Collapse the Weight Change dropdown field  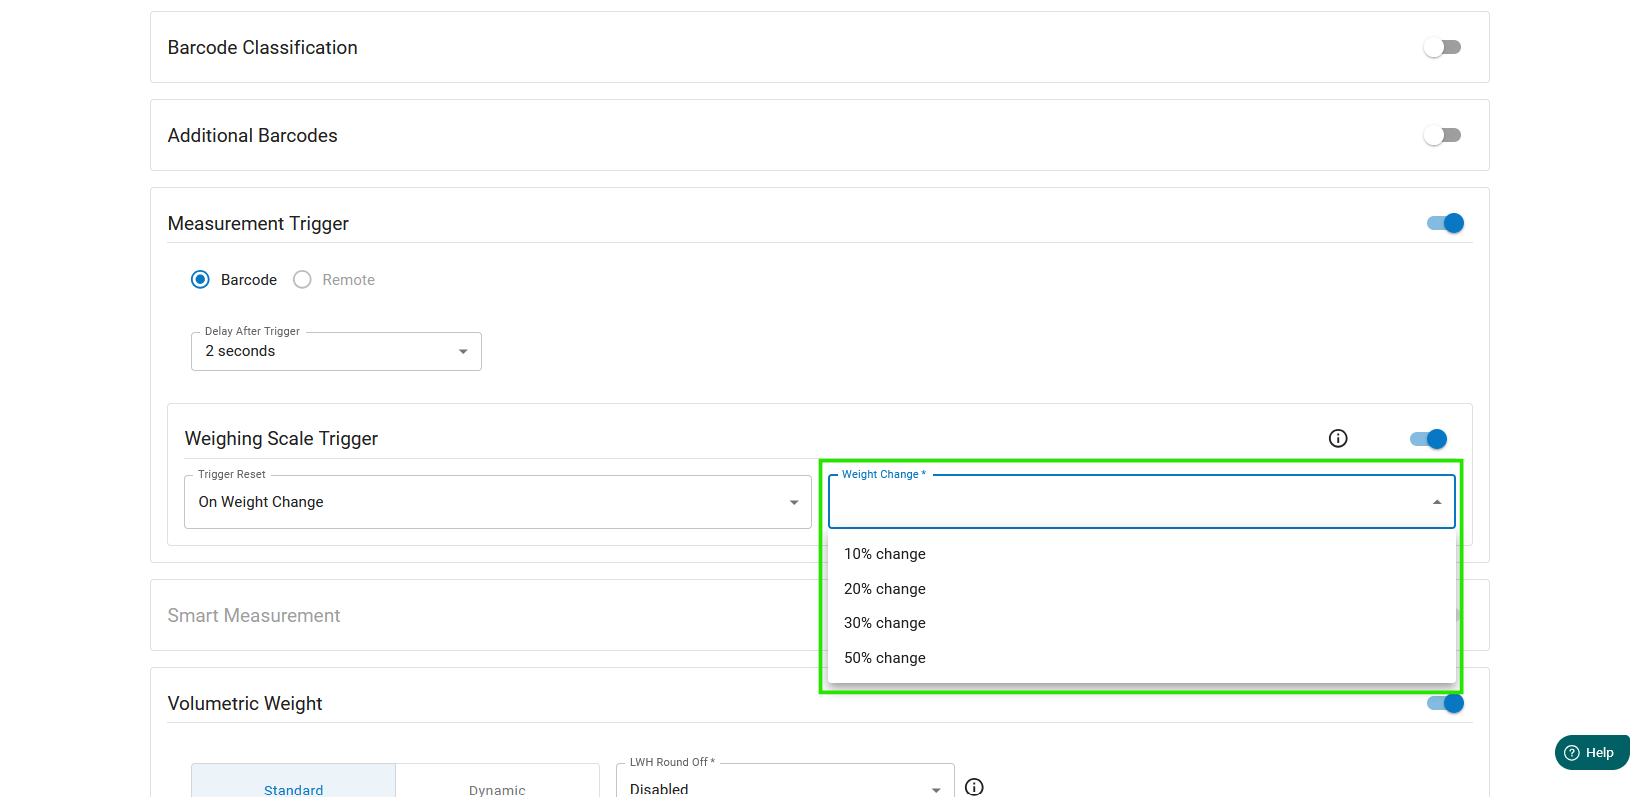pyautogui.click(x=1141, y=502)
